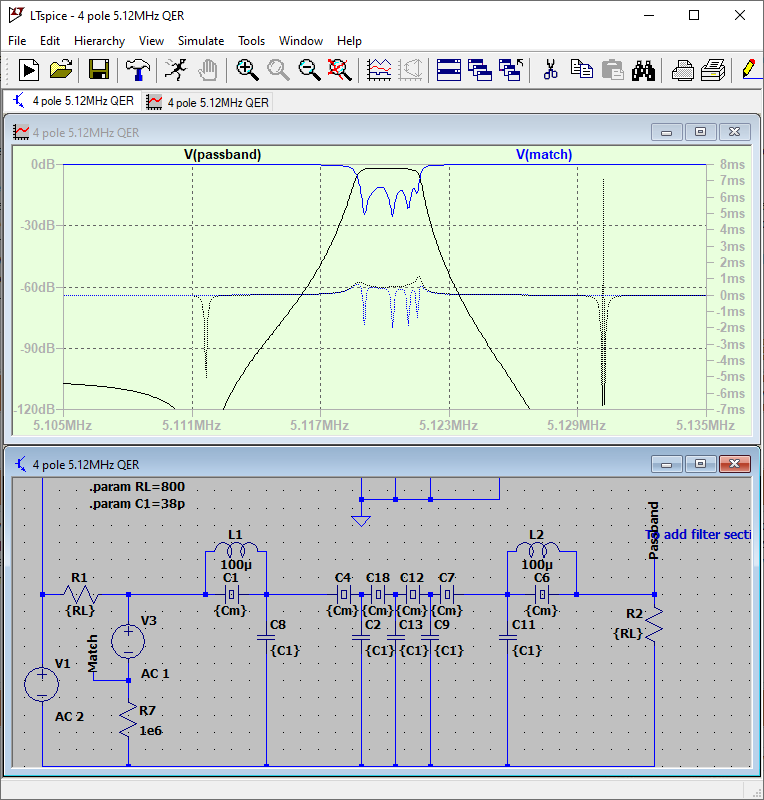Click the Cut scissors icon
This screenshot has width=764, height=800.
click(549, 69)
